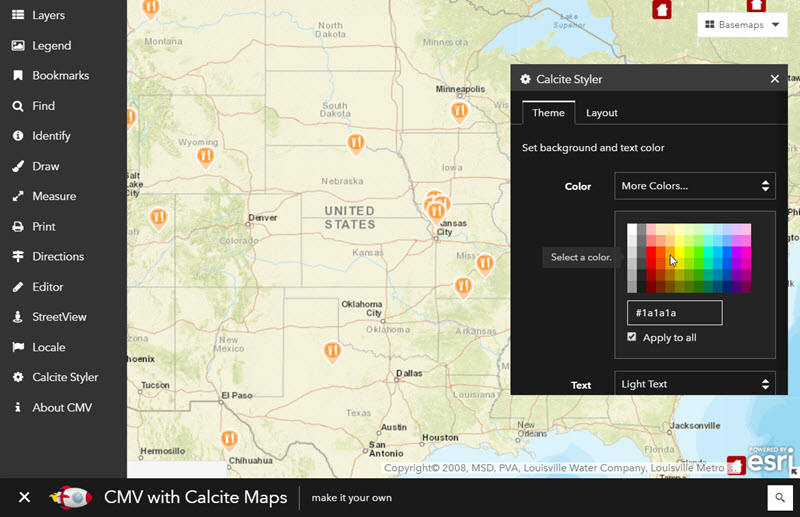Viewport: 800px width, 517px height.
Task: Click the Locale flag icon
Action: tap(18, 347)
